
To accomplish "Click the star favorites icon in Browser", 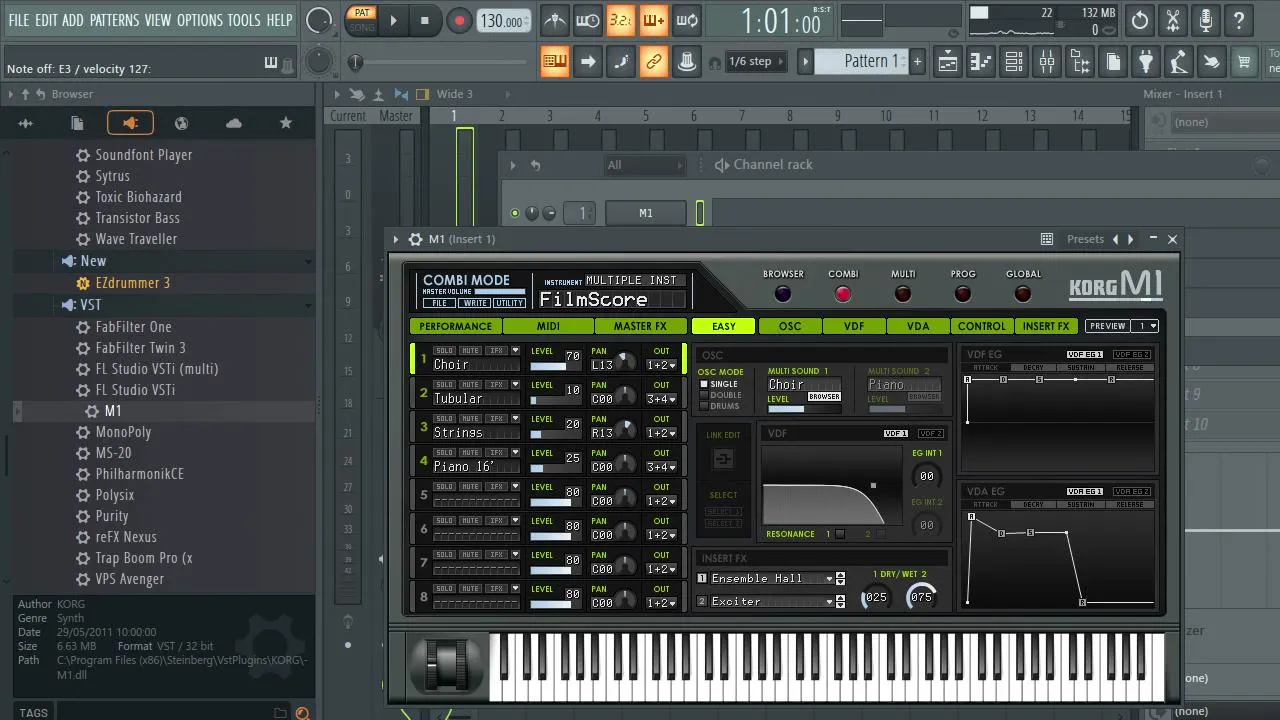I will click(286, 123).
